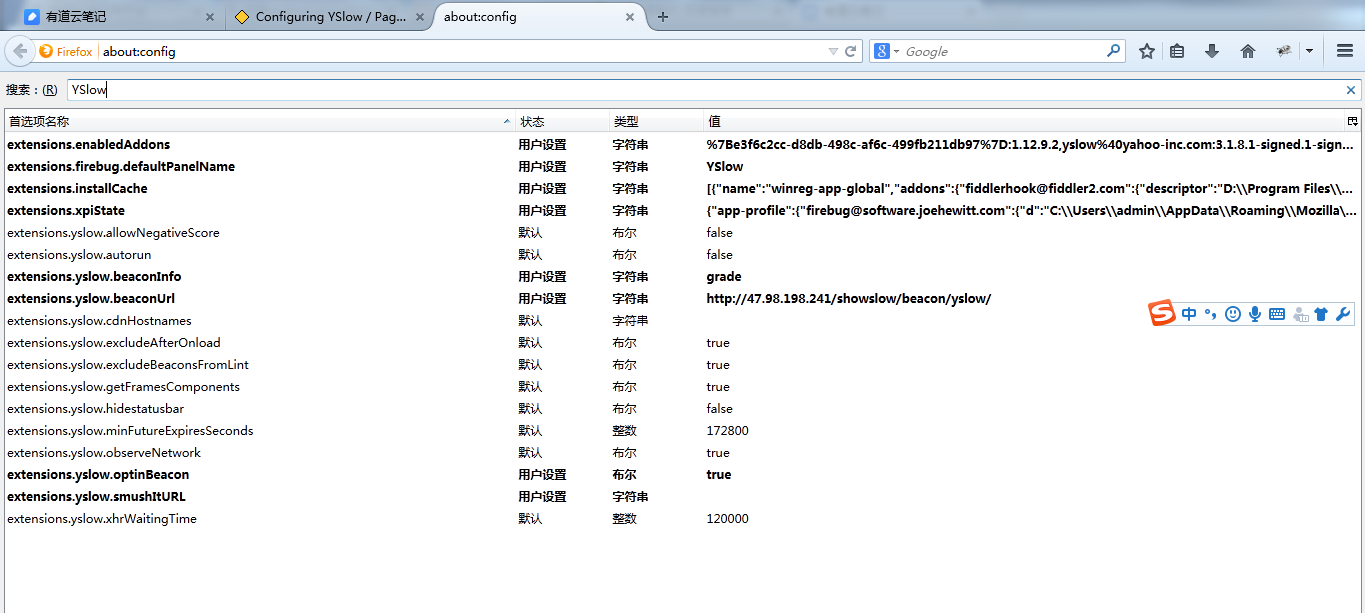Image resolution: width=1365 pixels, height=613 pixels.
Task: Click the Sogou S logo icon
Action: (x=1162, y=313)
